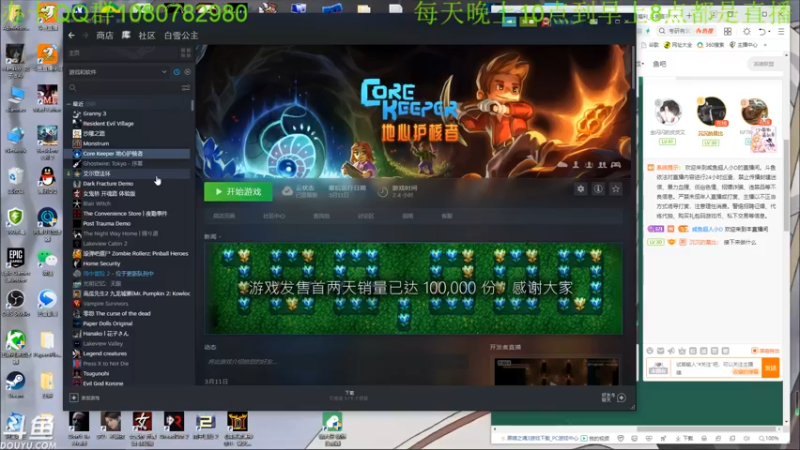This screenshot has width=800, height=450.
Task: Open the friends and chat icon
Action: tap(621, 397)
